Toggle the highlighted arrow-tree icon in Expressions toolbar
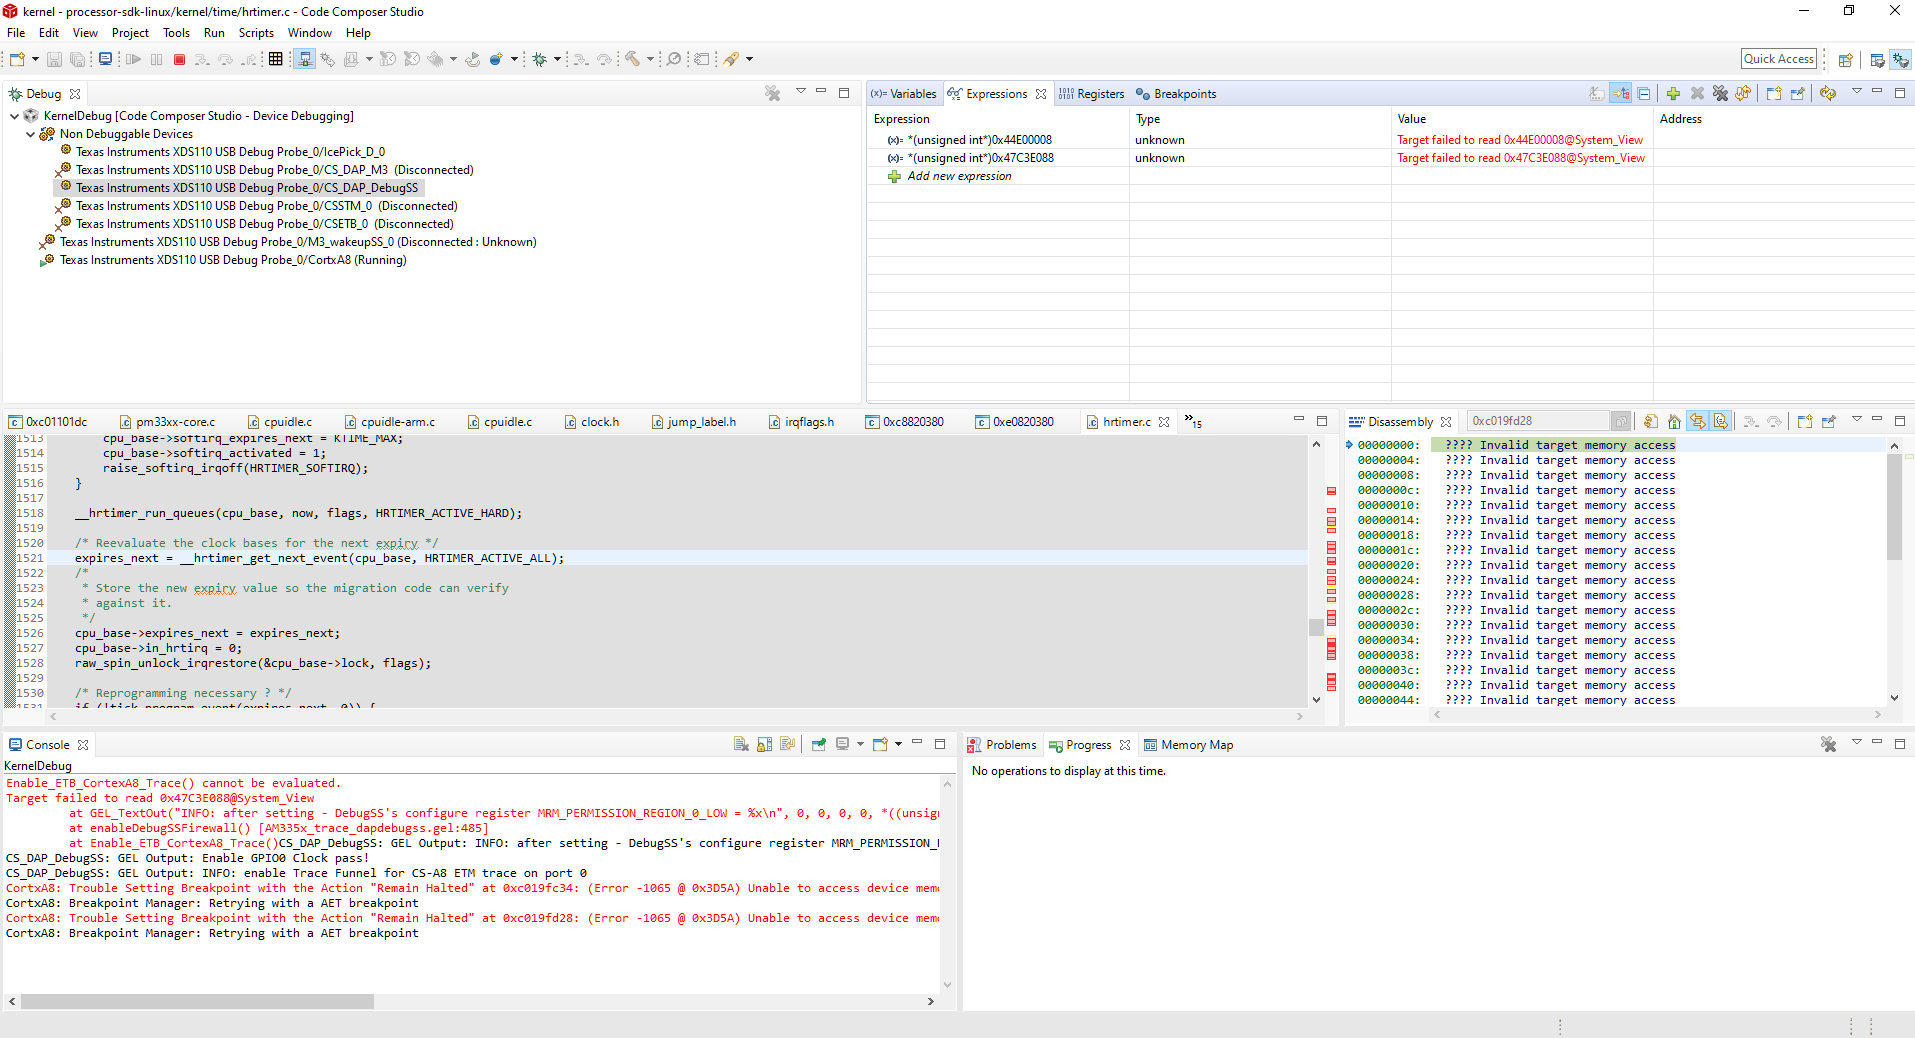Viewport: 1915px width, 1038px height. pyautogui.click(x=1621, y=94)
